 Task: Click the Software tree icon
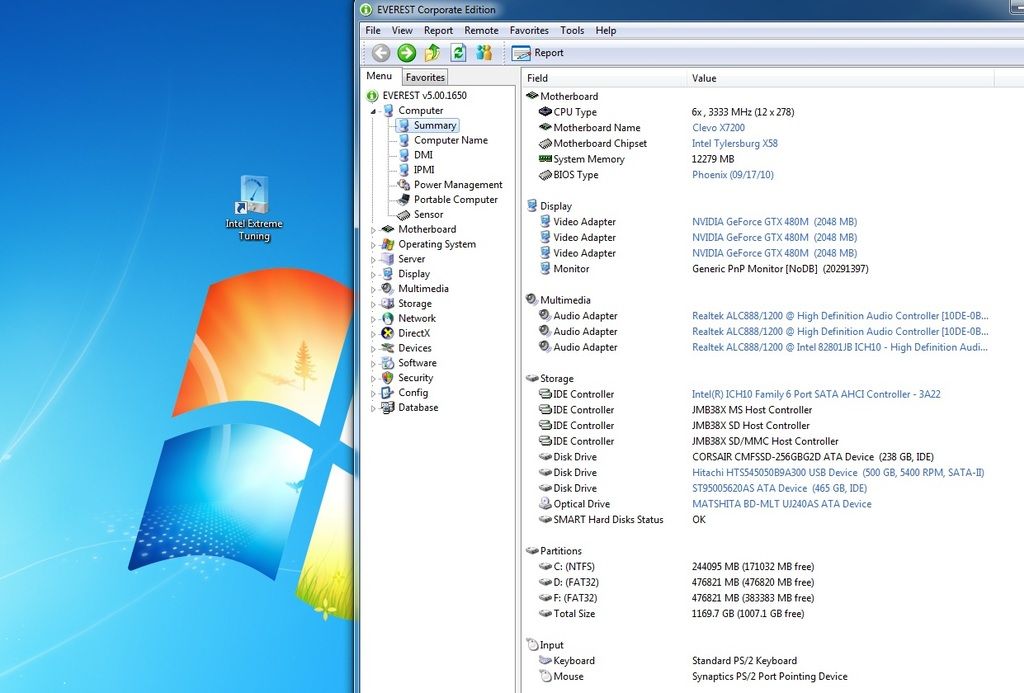[x=388, y=363]
